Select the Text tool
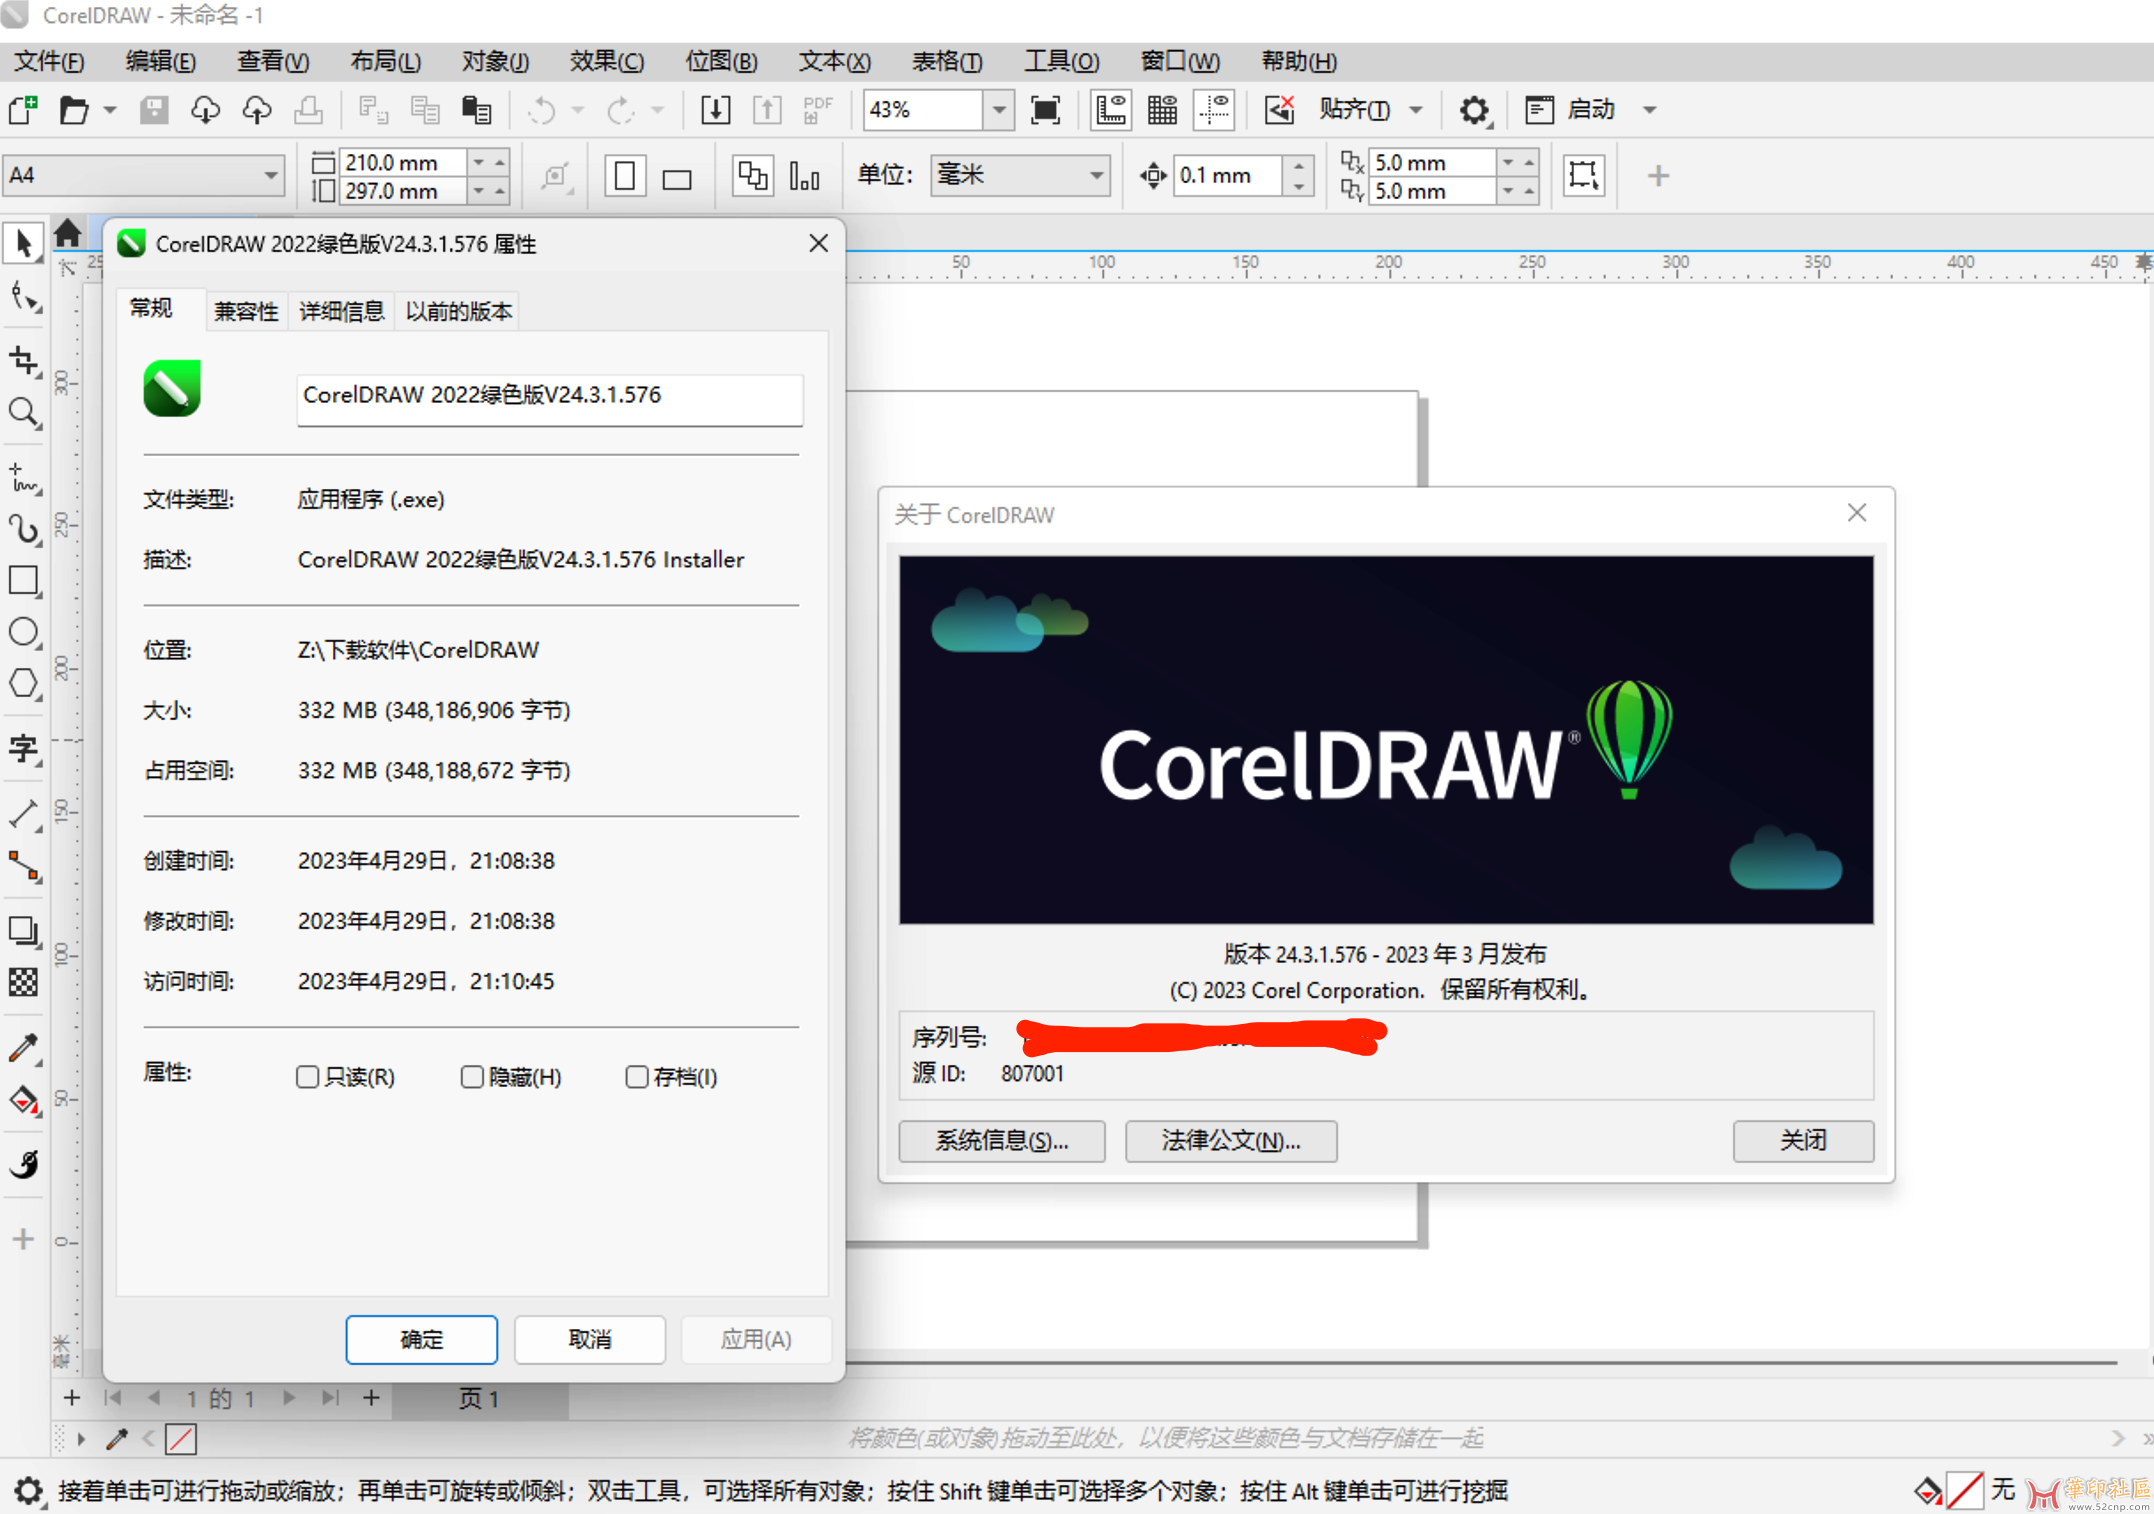The image size is (2154, 1514). point(23,747)
